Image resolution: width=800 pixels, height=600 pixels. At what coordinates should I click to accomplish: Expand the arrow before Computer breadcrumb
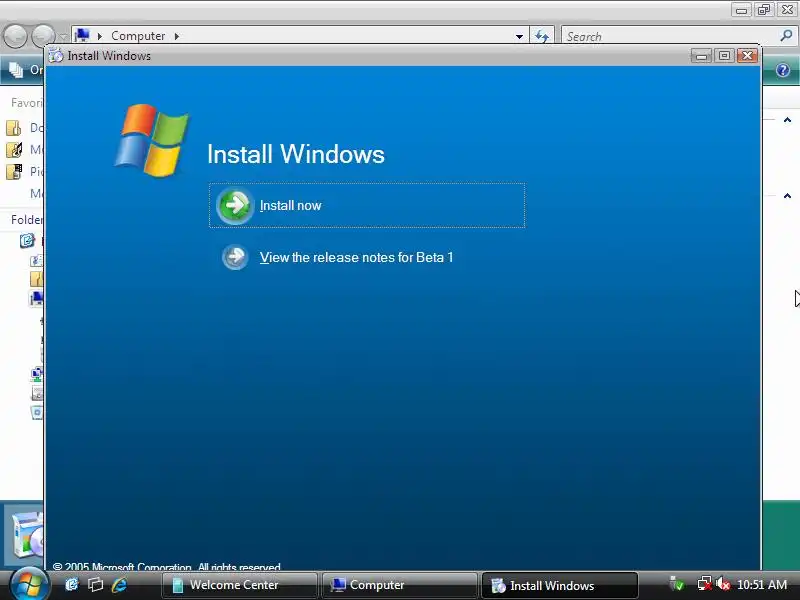[99, 36]
